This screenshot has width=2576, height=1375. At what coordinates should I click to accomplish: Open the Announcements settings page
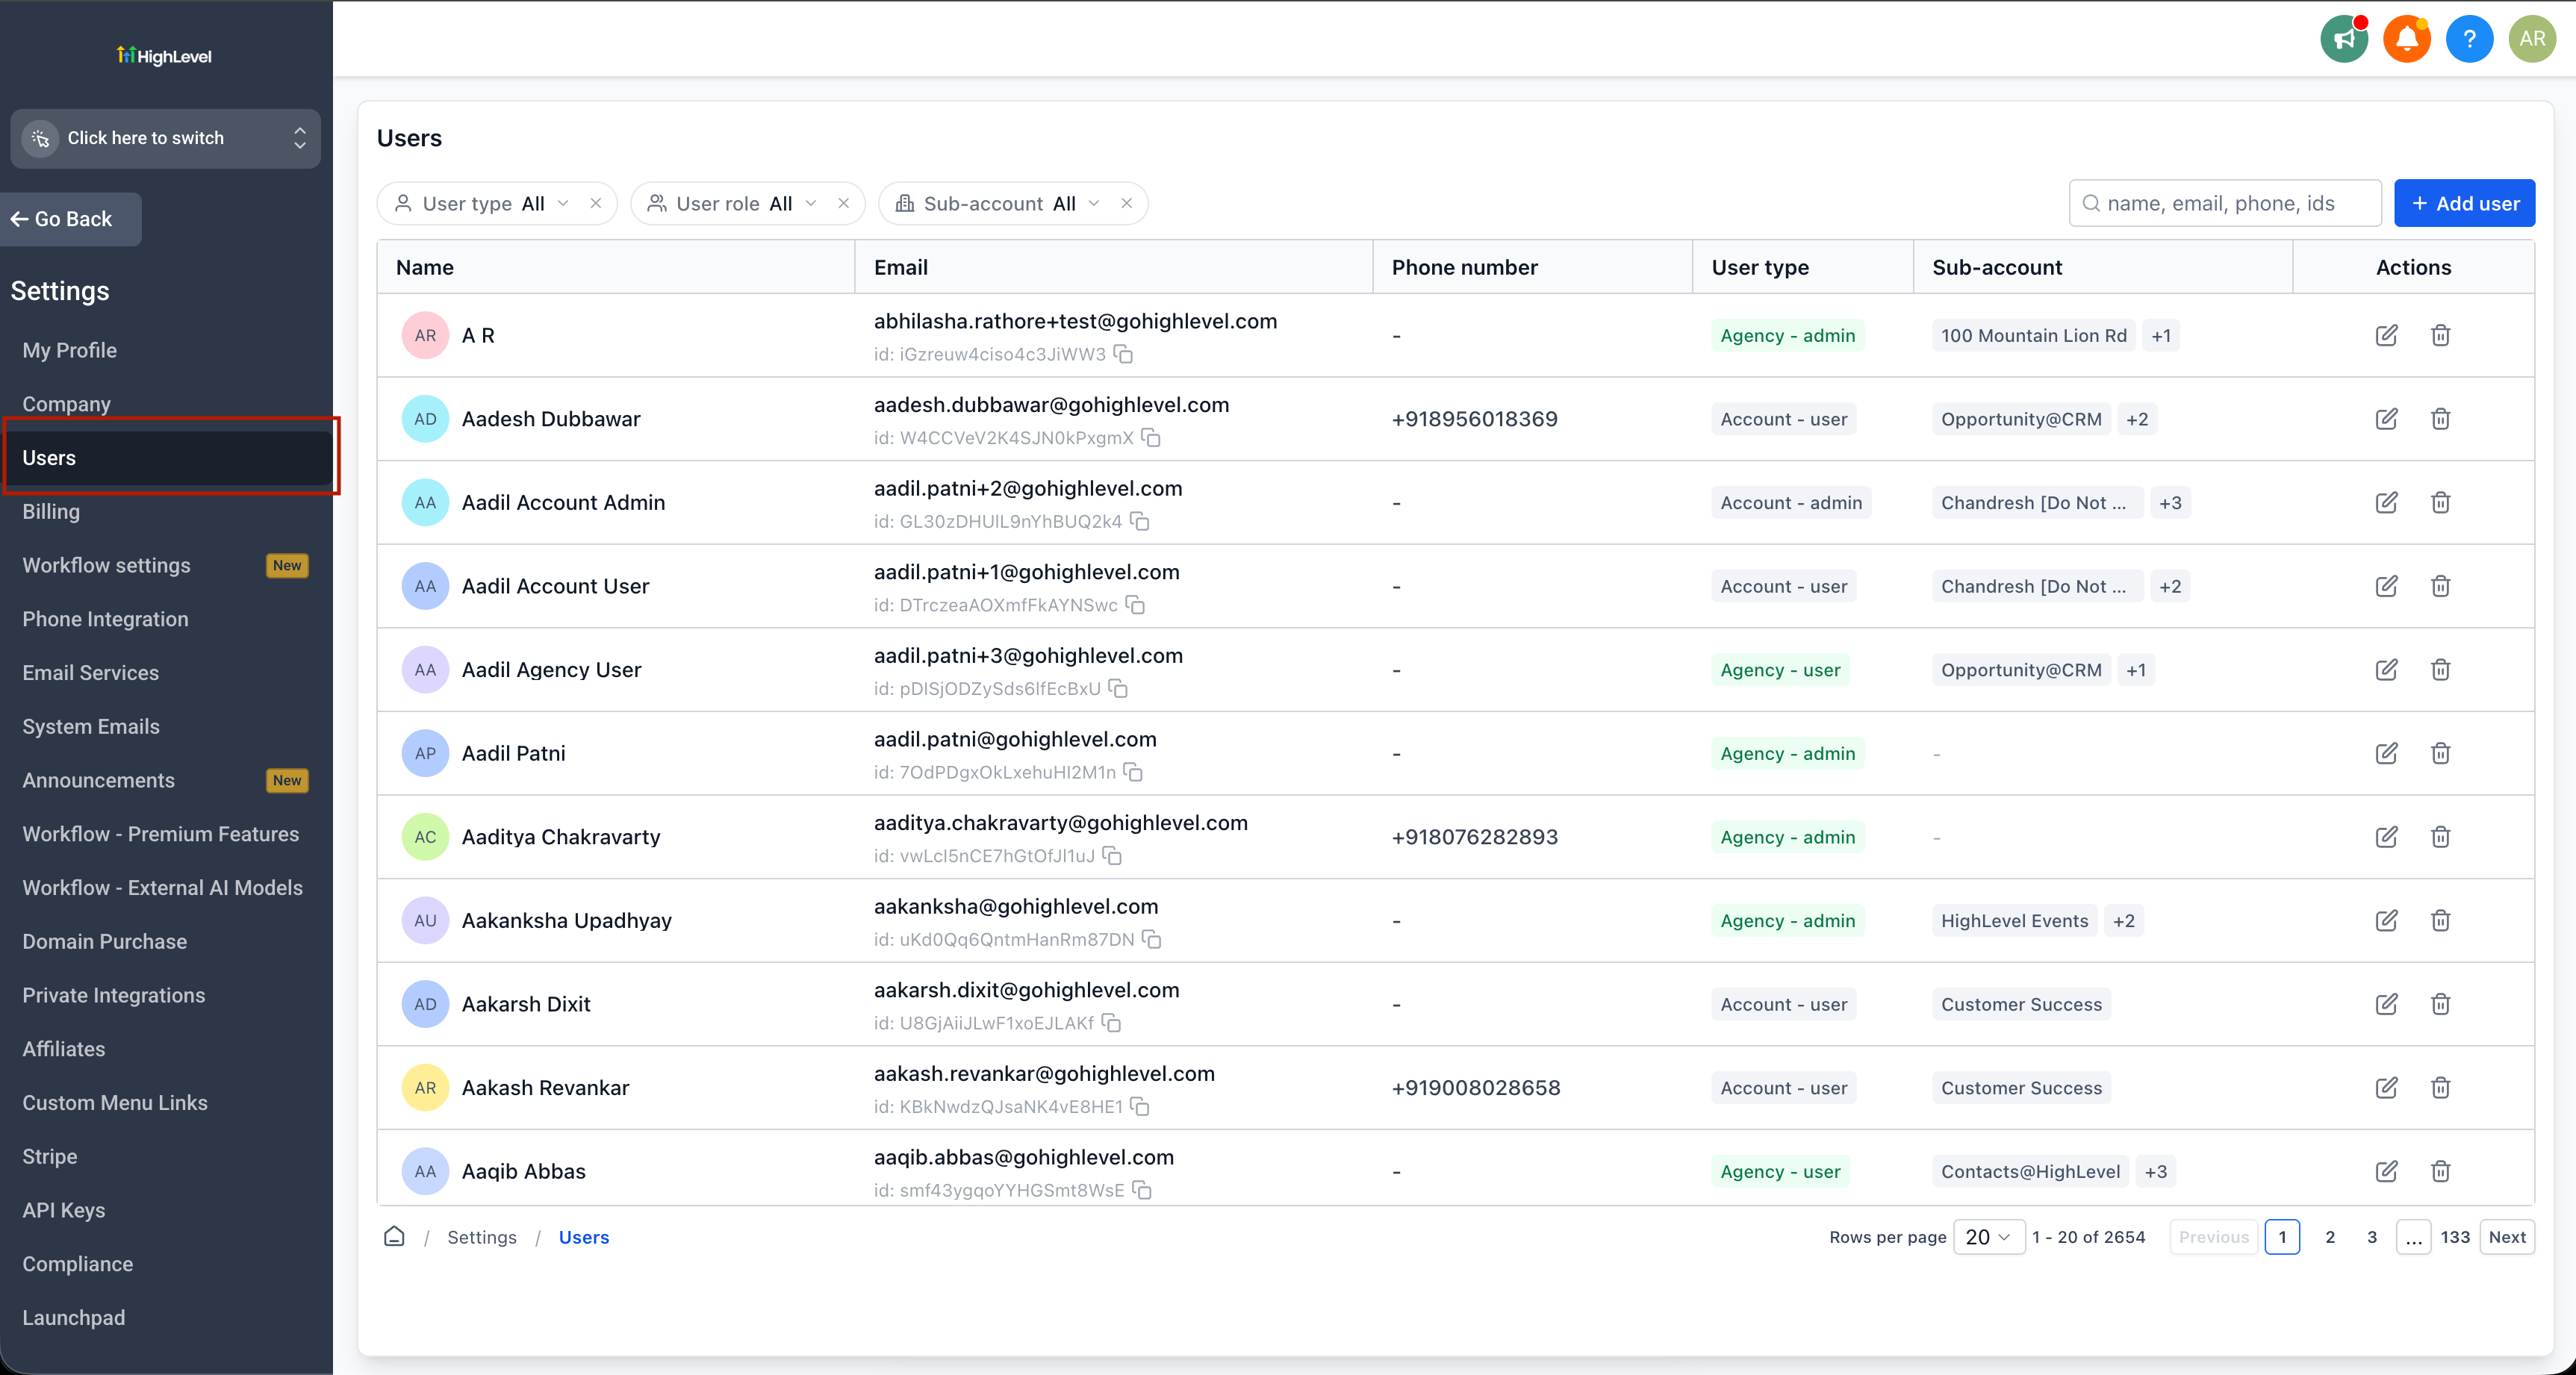[x=99, y=781]
